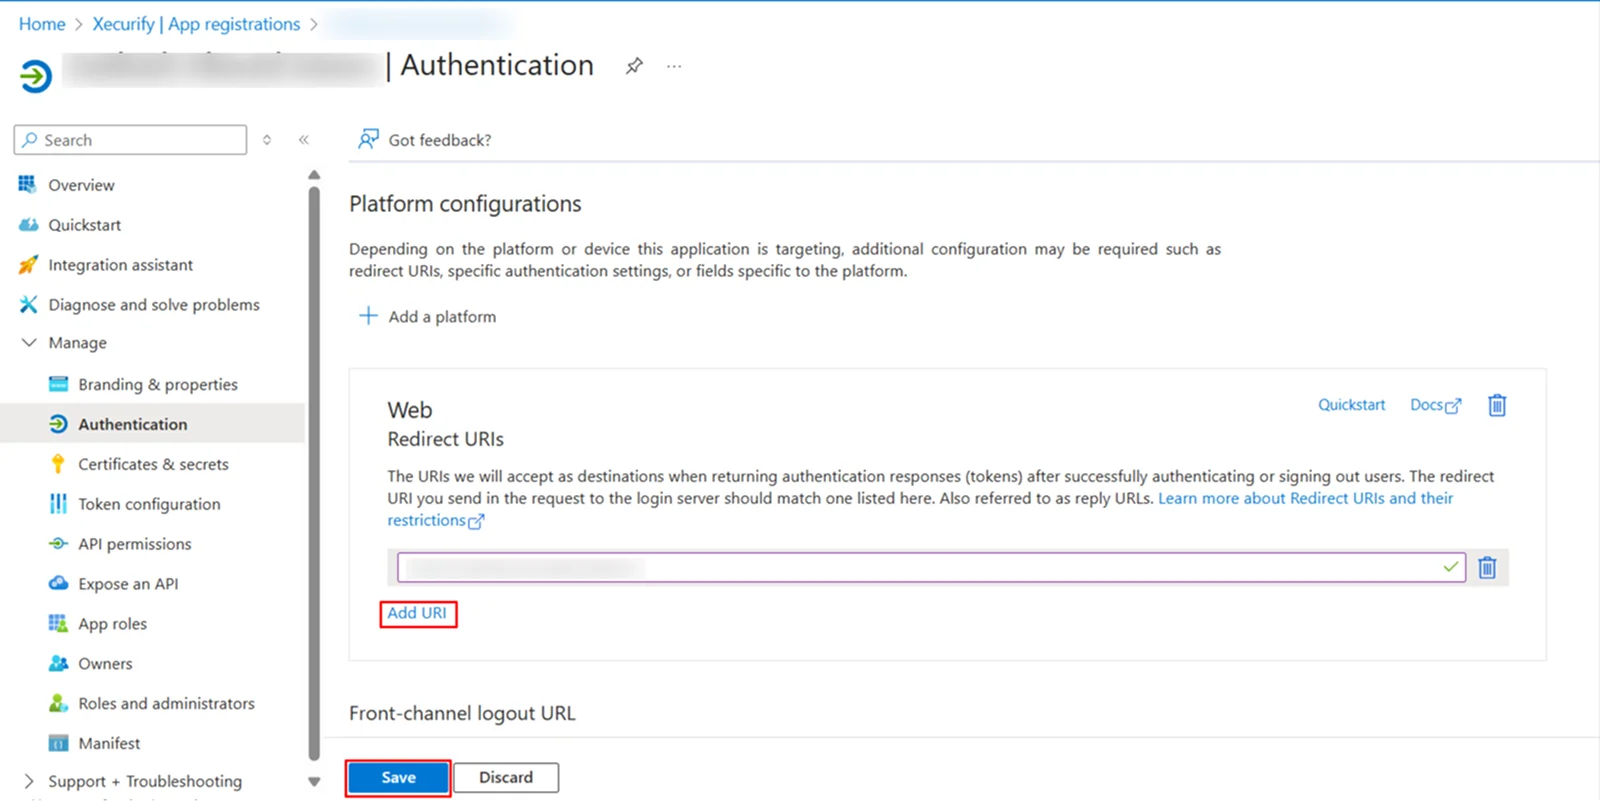This screenshot has height=801, width=1600.
Task: Click the Overview grid icon
Action: pyautogui.click(x=27, y=184)
